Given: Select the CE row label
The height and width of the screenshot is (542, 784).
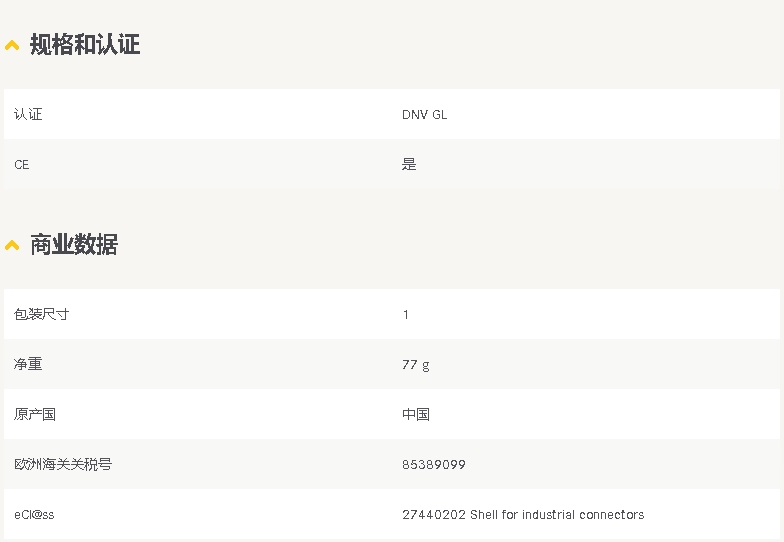Looking at the screenshot, I should pos(22,164).
